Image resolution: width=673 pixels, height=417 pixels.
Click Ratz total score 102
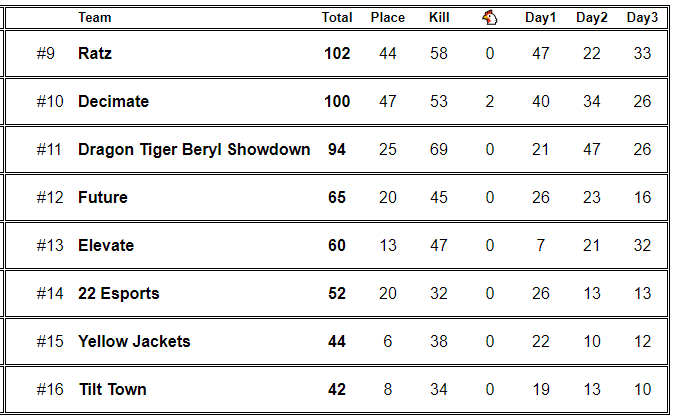click(337, 53)
